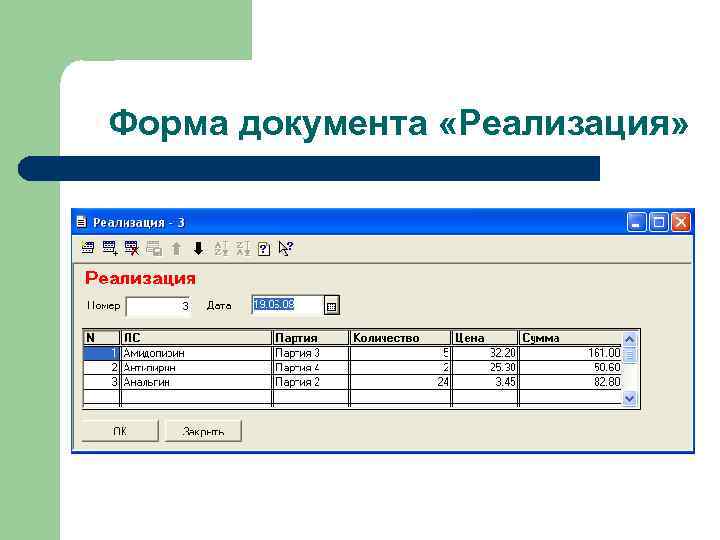
Task: Click the sort descending Z-A icon
Action: pyautogui.click(x=243, y=248)
